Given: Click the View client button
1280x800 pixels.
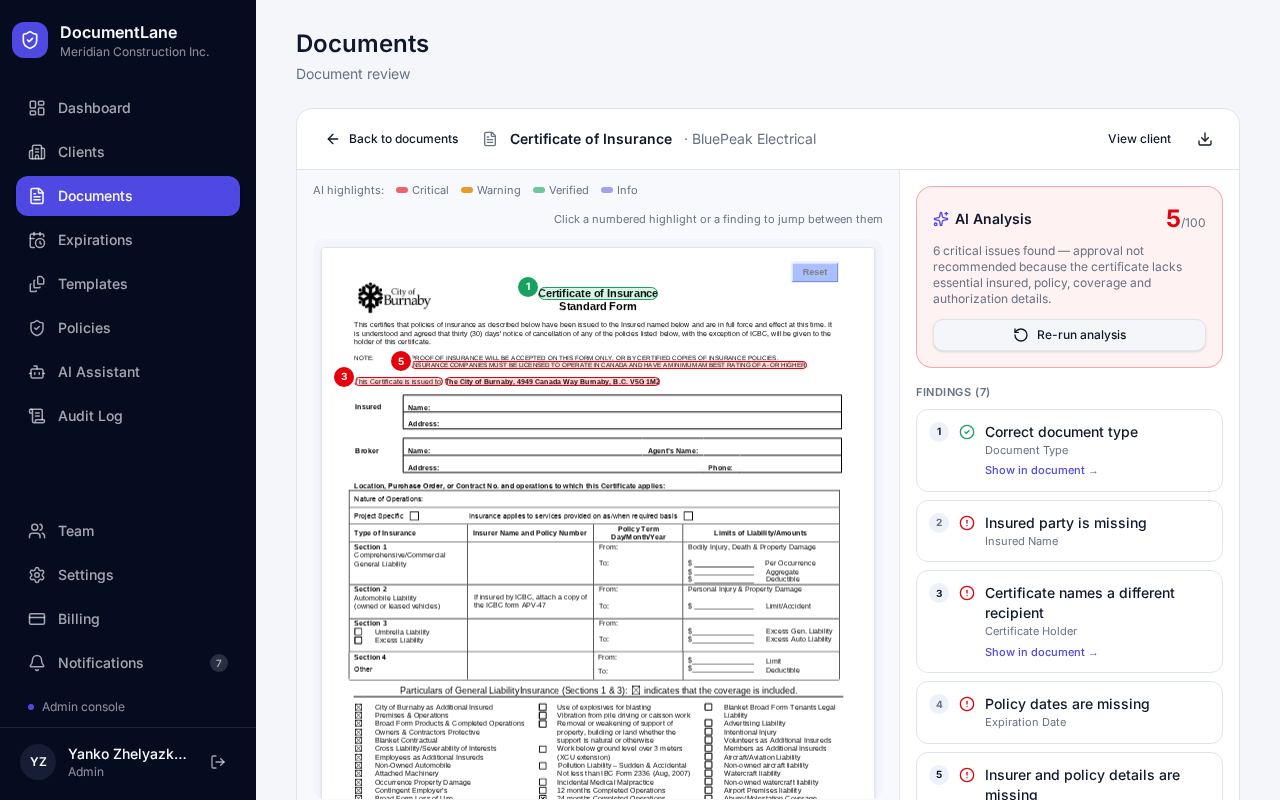Looking at the screenshot, I should tap(1139, 139).
